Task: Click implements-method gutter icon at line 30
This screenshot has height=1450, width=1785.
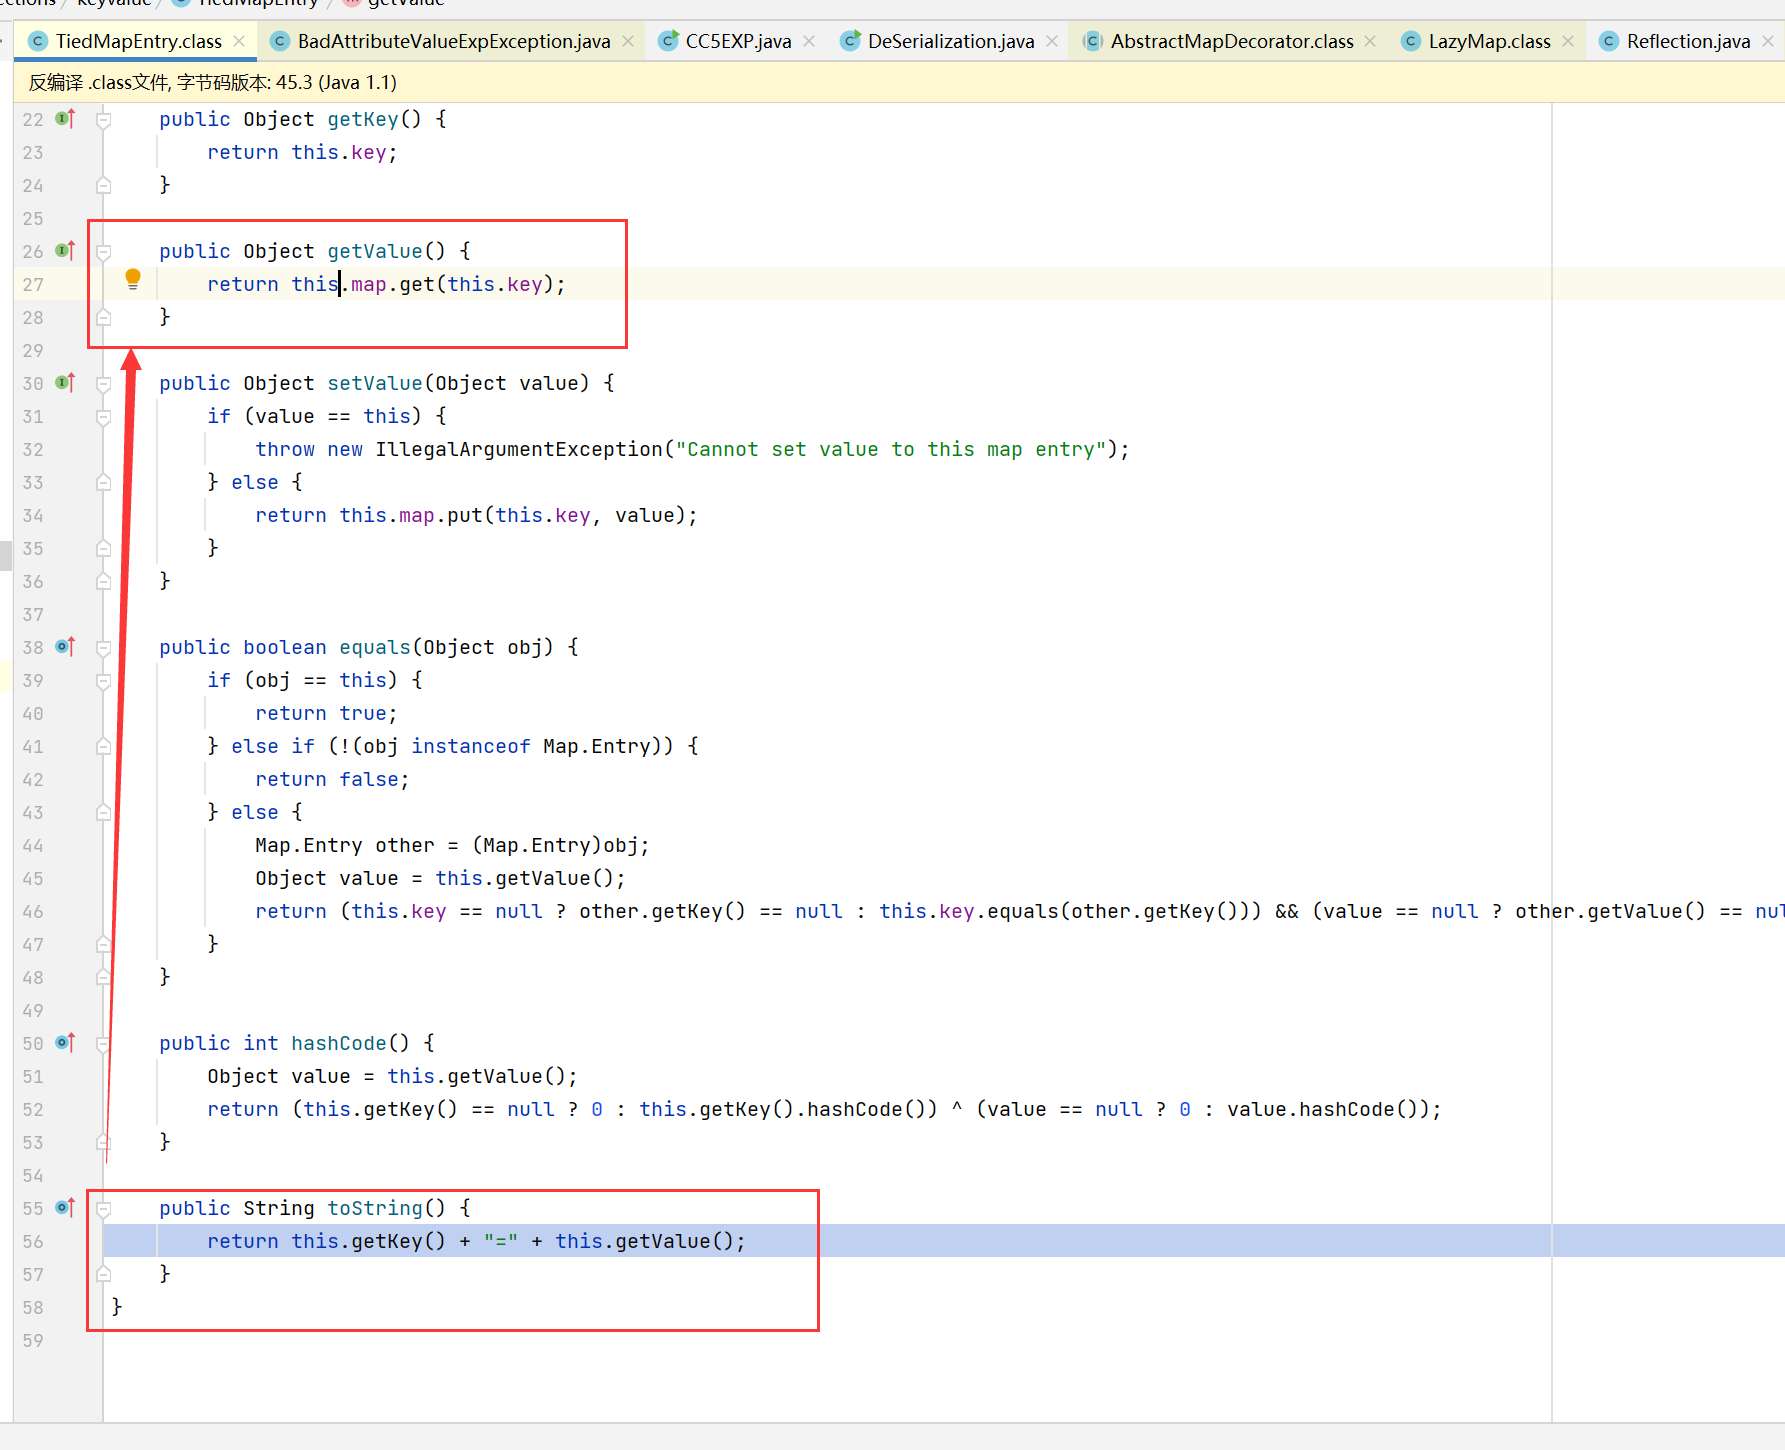Action: coord(65,383)
